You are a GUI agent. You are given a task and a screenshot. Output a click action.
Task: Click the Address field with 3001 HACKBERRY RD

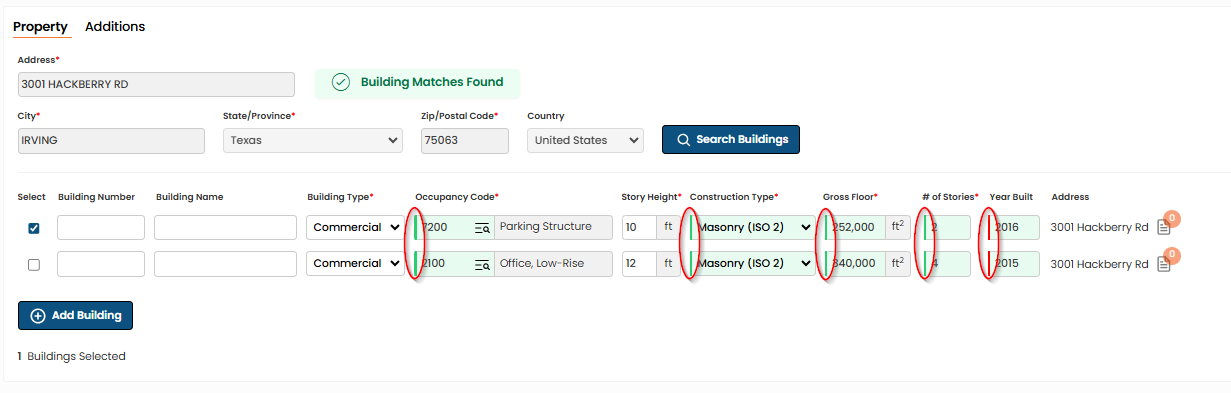pos(156,85)
